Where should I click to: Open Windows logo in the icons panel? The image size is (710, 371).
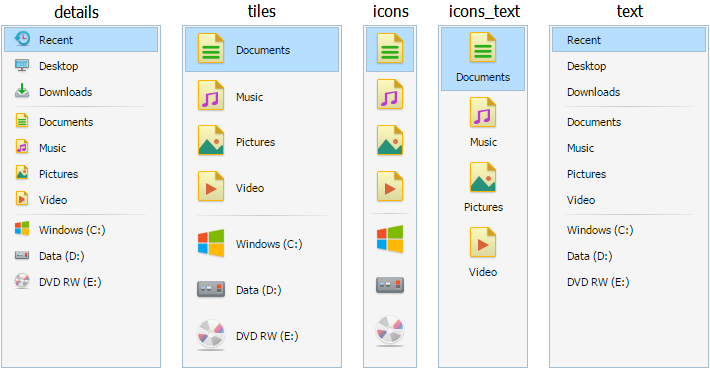390,239
